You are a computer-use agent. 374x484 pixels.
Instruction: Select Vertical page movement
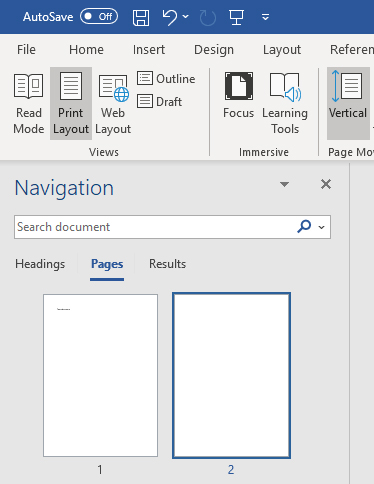point(348,104)
